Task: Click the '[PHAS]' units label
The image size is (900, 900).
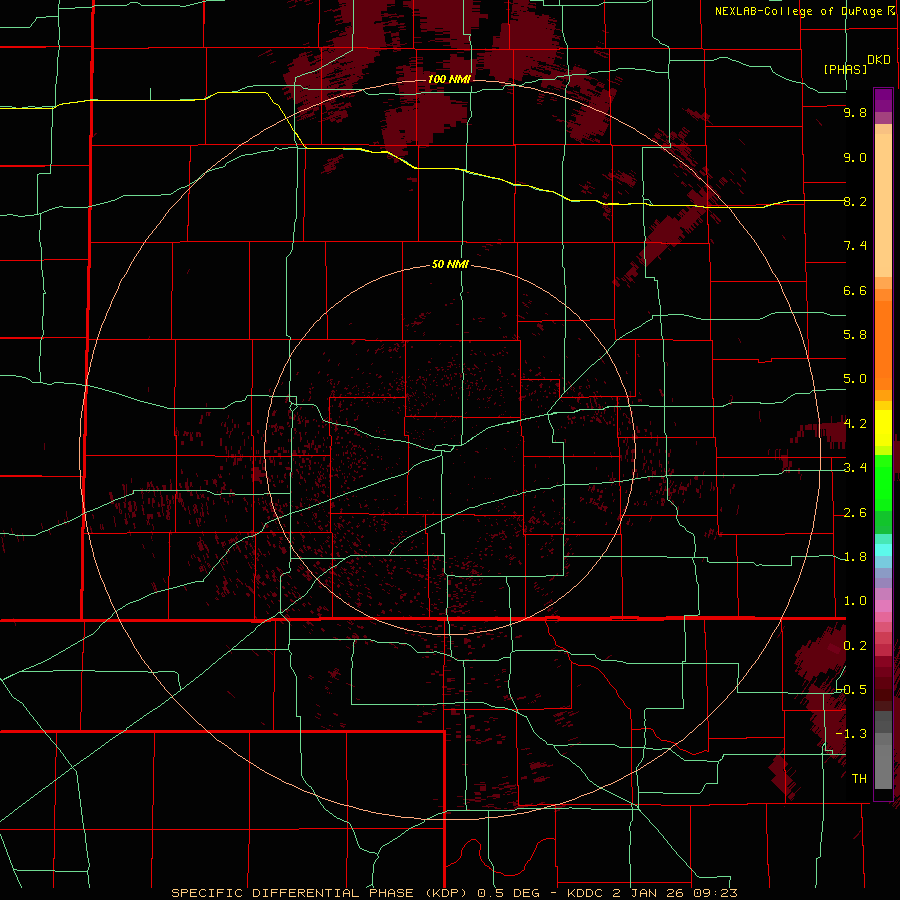Action: click(845, 69)
